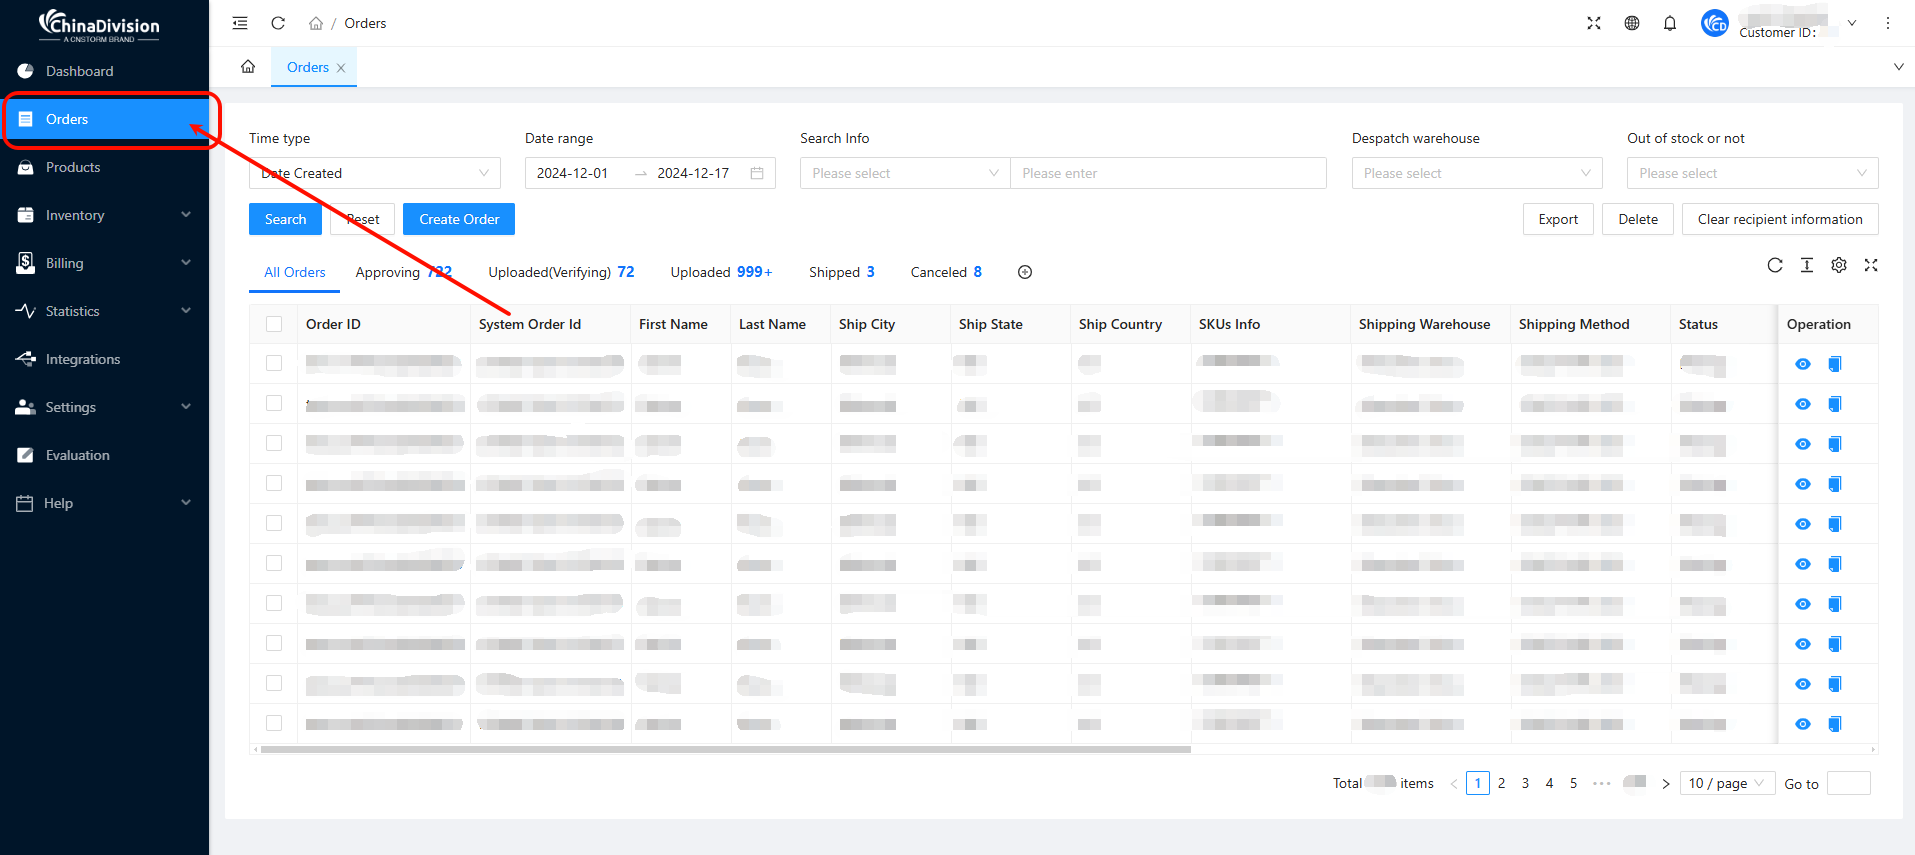
Task: Expand the Inventory sidebar menu
Action: pyautogui.click(x=104, y=215)
